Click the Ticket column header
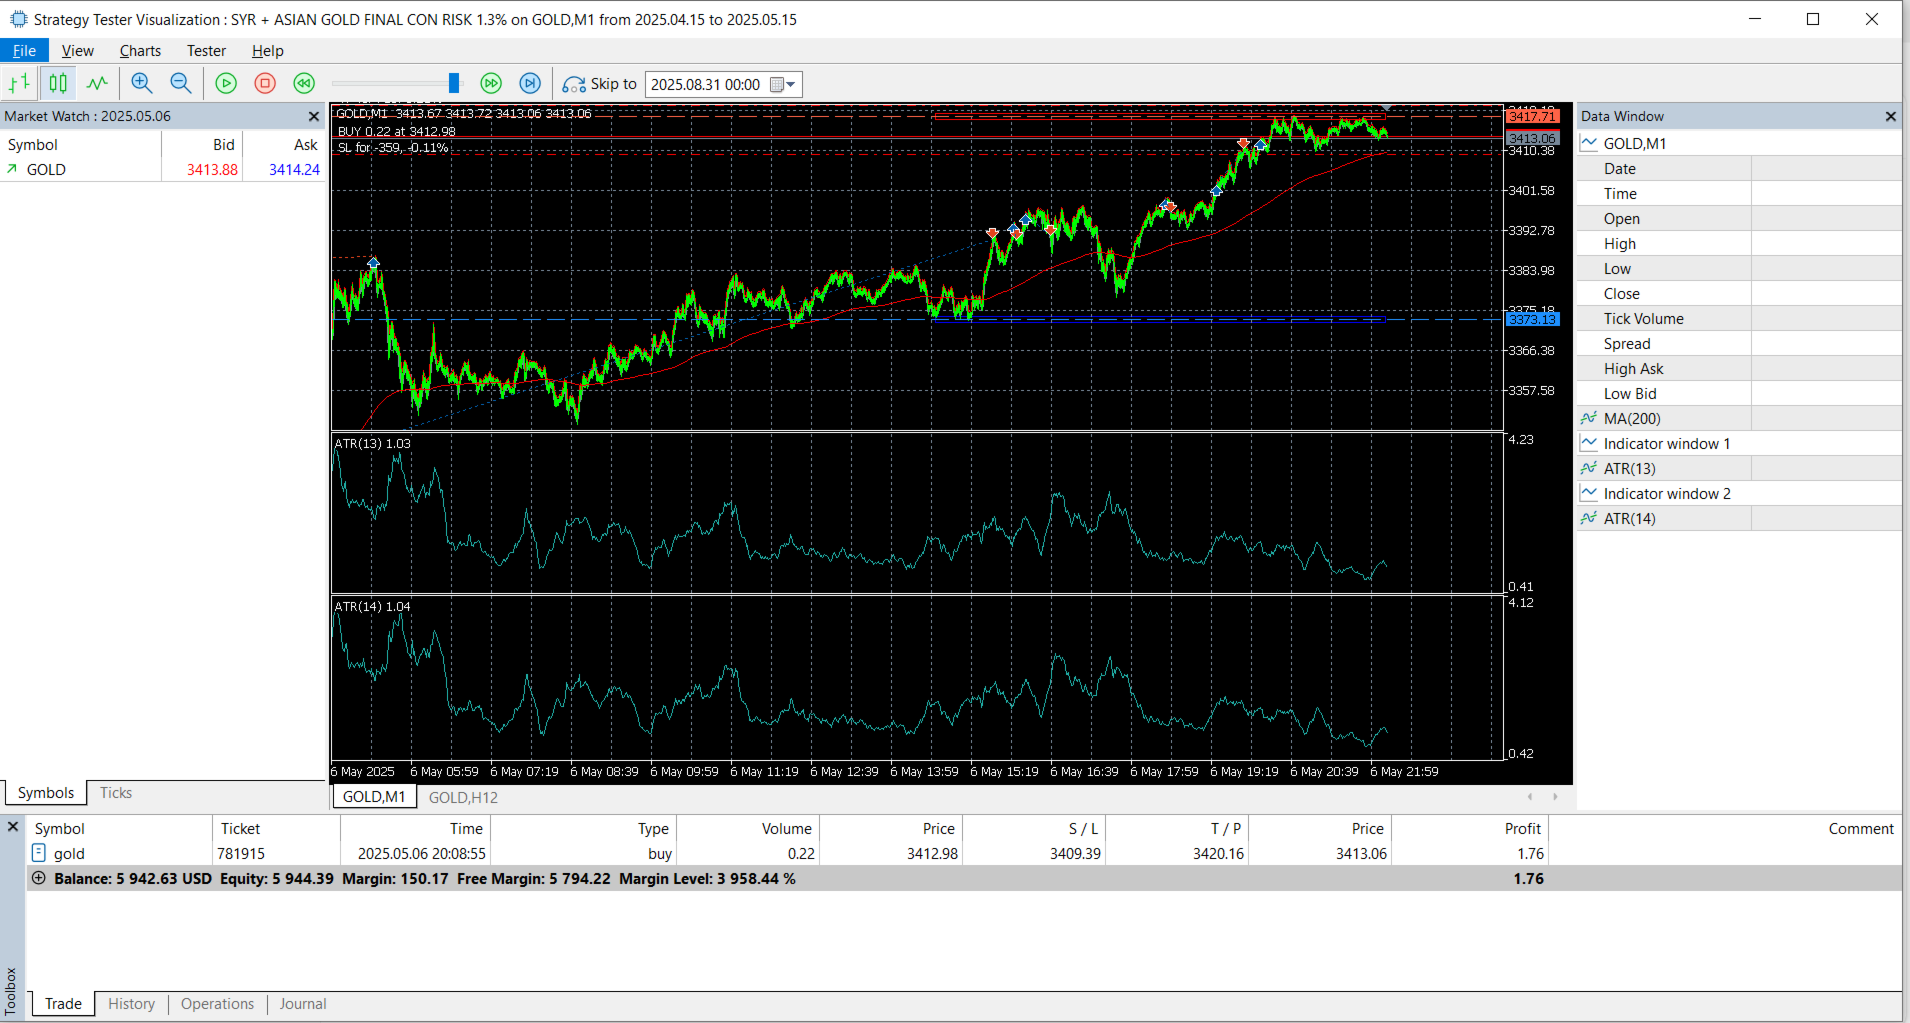The width and height of the screenshot is (1910, 1023). 276,829
